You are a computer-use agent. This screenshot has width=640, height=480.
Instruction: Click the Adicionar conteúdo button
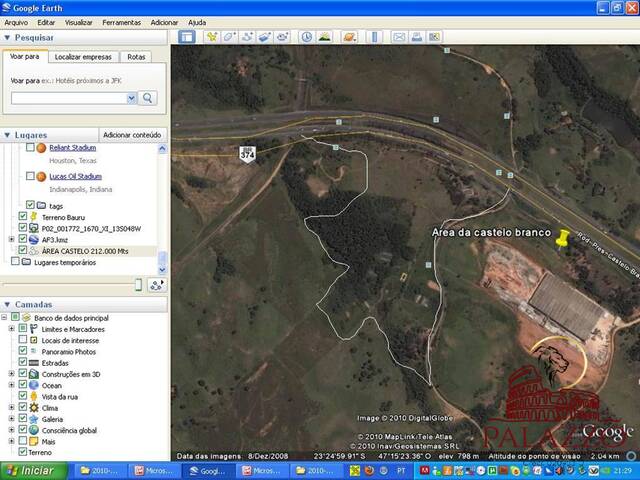(x=132, y=135)
